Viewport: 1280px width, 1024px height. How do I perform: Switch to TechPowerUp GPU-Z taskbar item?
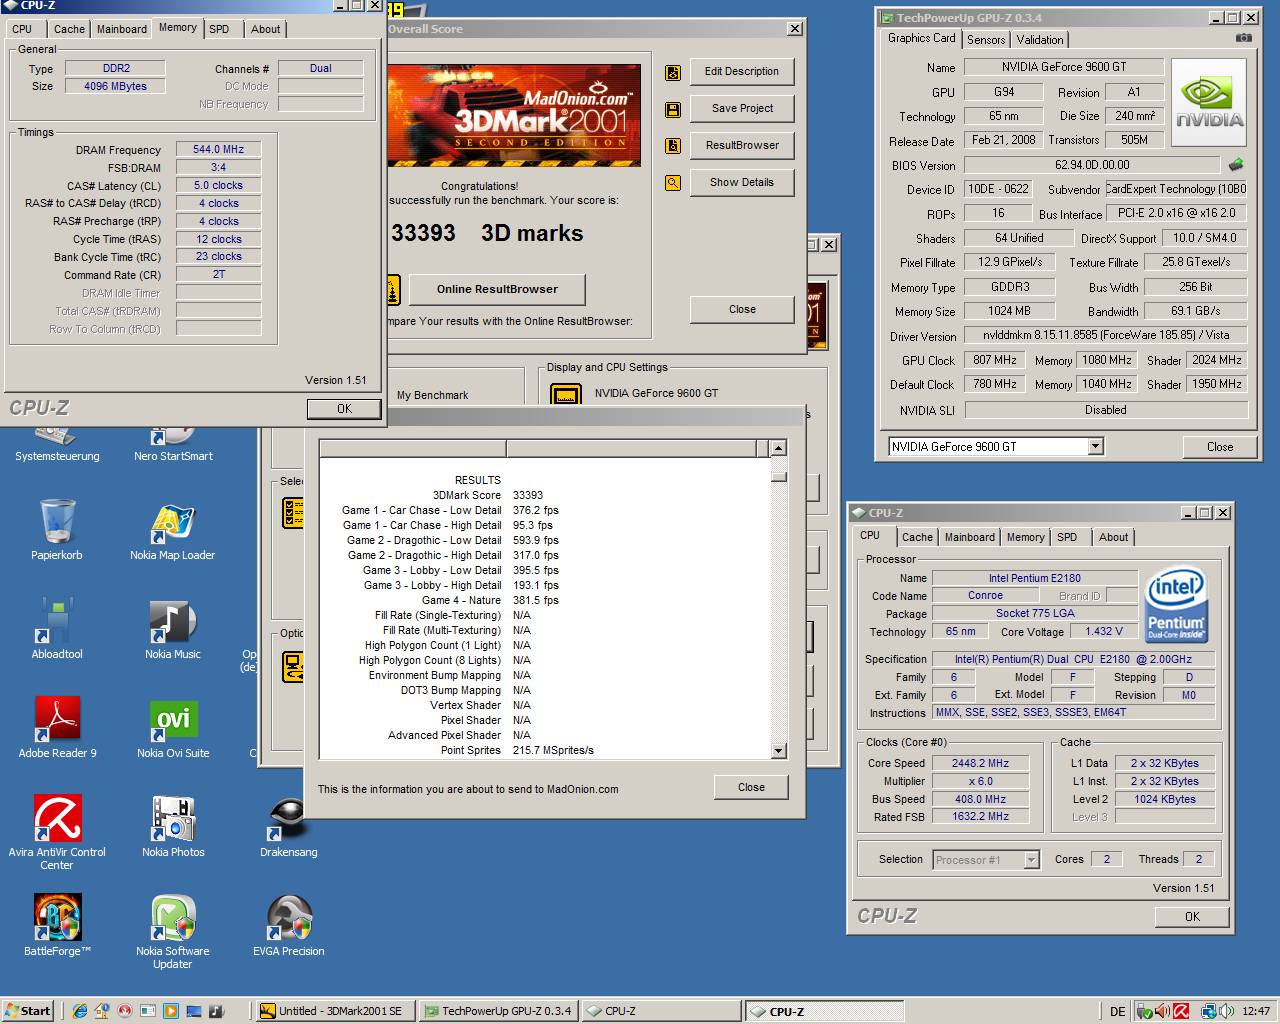(x=496, y=1011)
